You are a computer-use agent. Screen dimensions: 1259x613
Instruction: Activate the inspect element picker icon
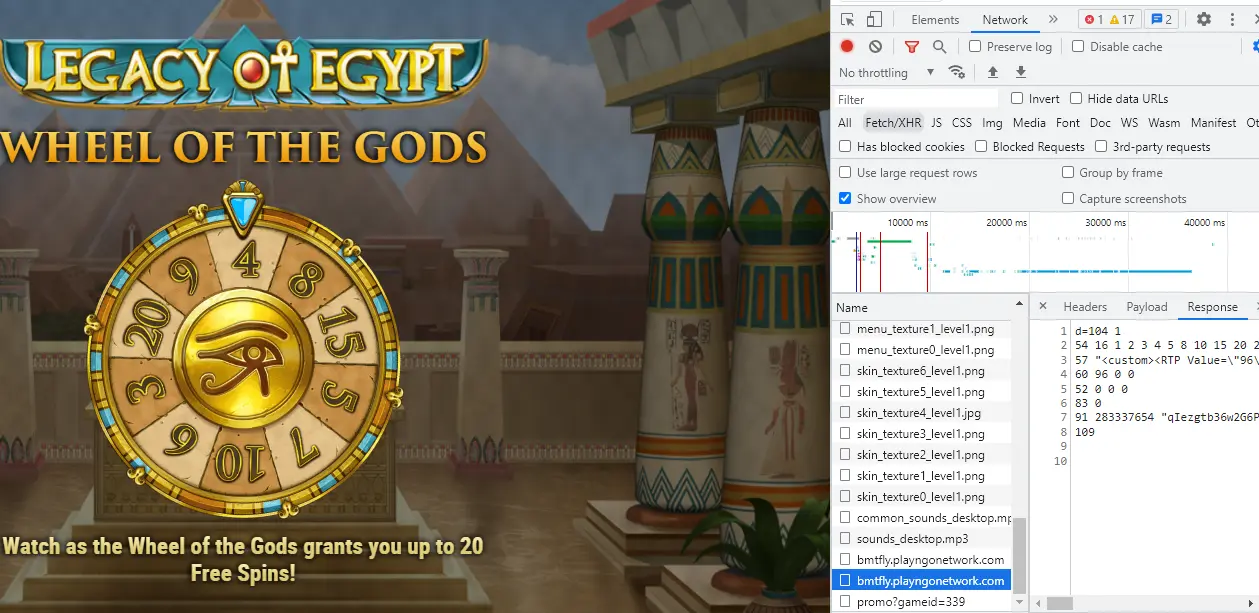tap(848, 20)
